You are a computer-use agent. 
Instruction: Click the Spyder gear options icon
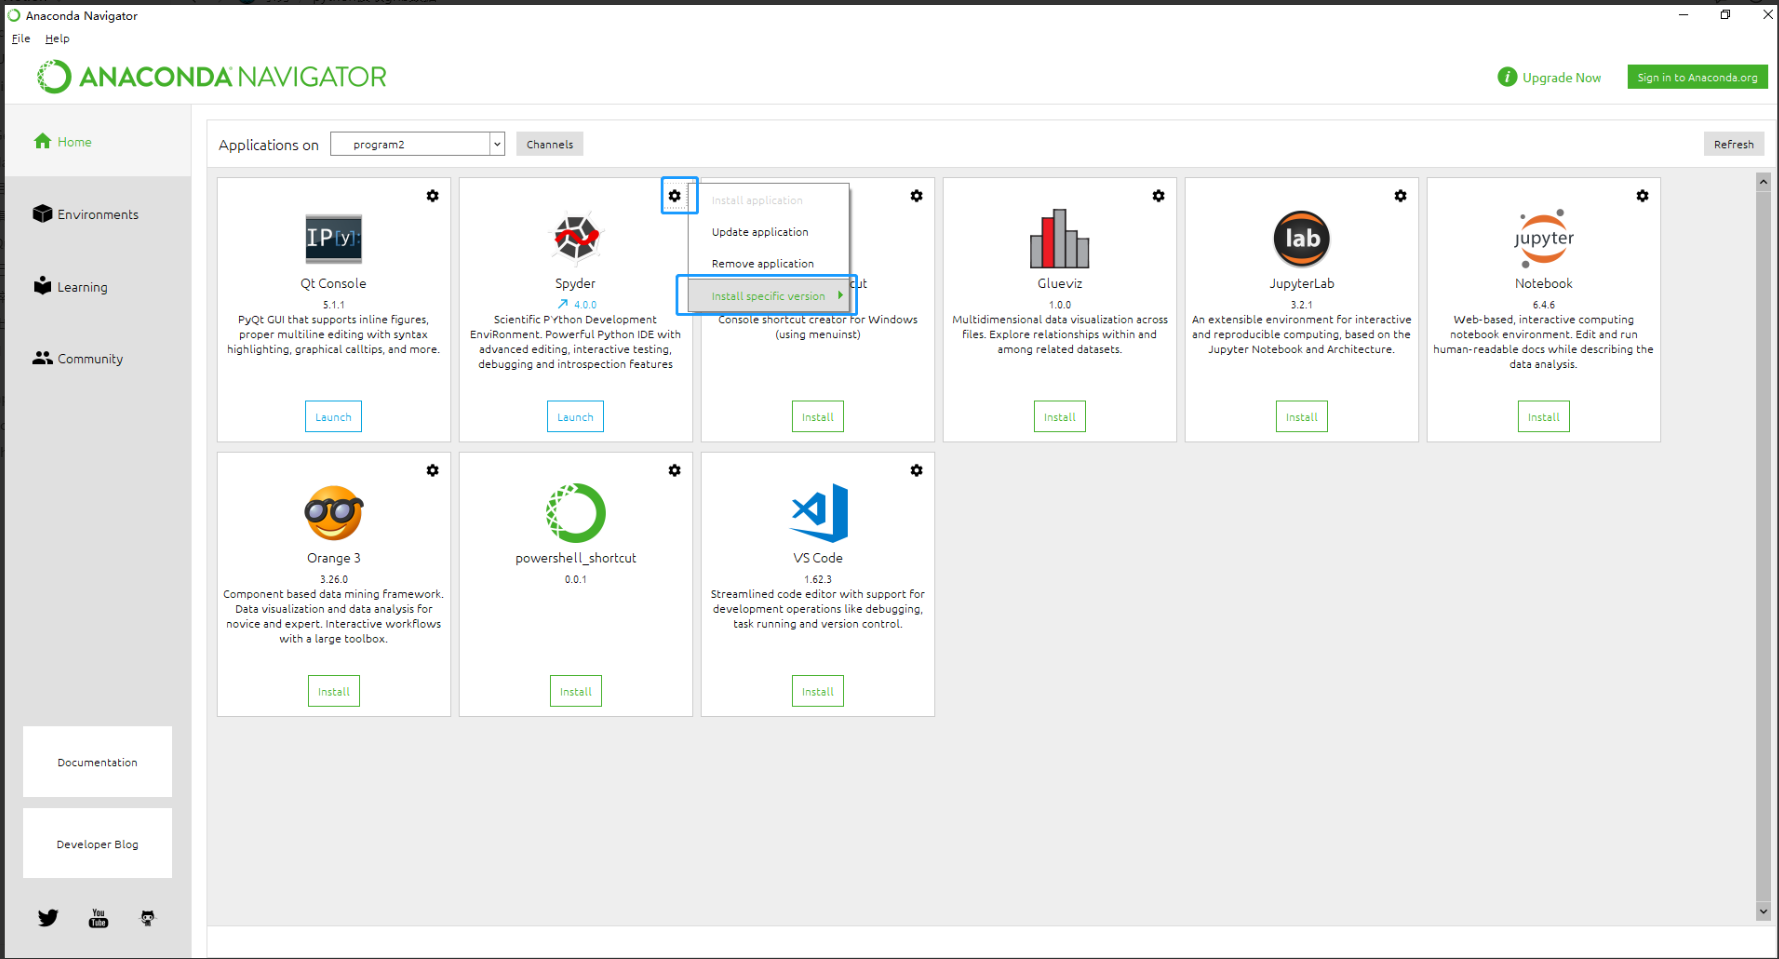(675, 196)
